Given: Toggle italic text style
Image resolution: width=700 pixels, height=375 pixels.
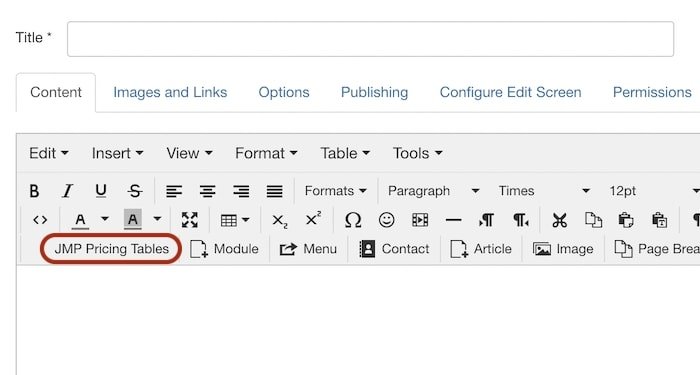Looking at the screenshot, I should tap(67, 191).
